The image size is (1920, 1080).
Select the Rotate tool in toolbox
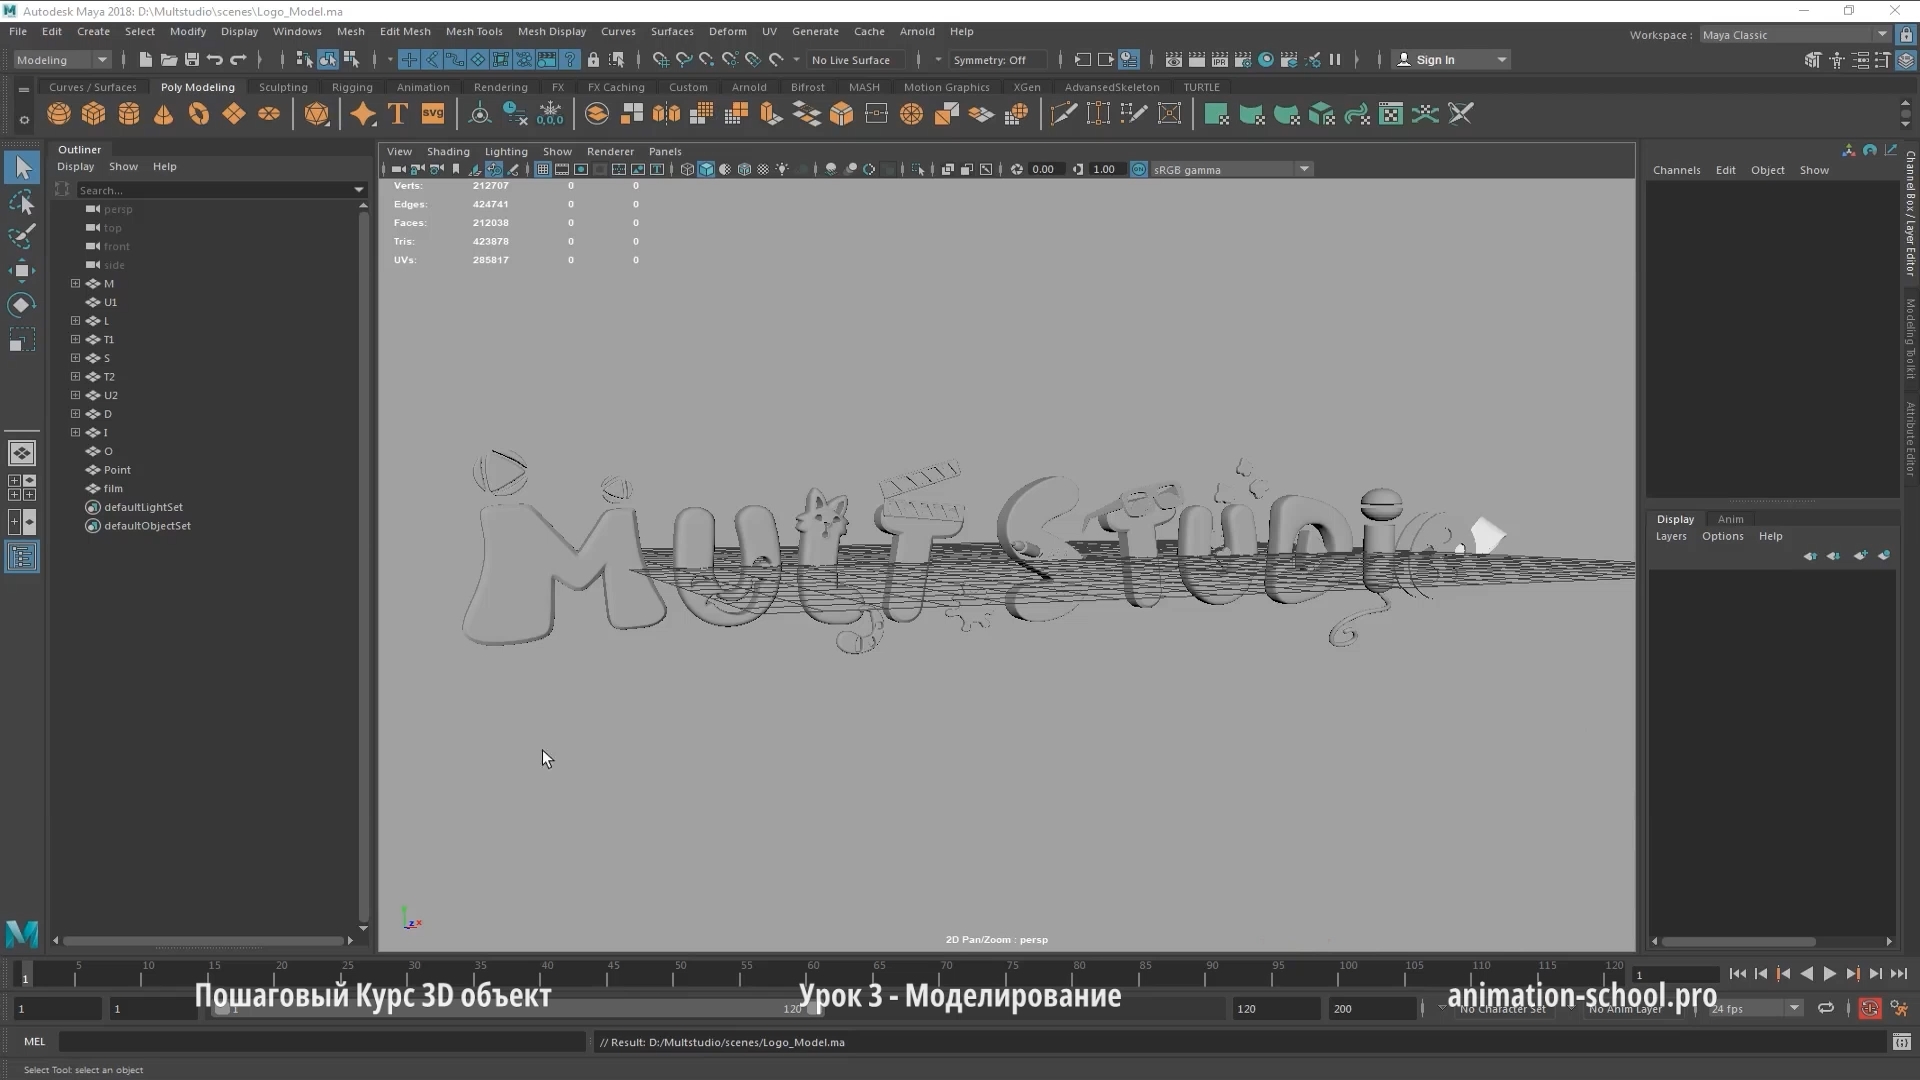(22, 305)
